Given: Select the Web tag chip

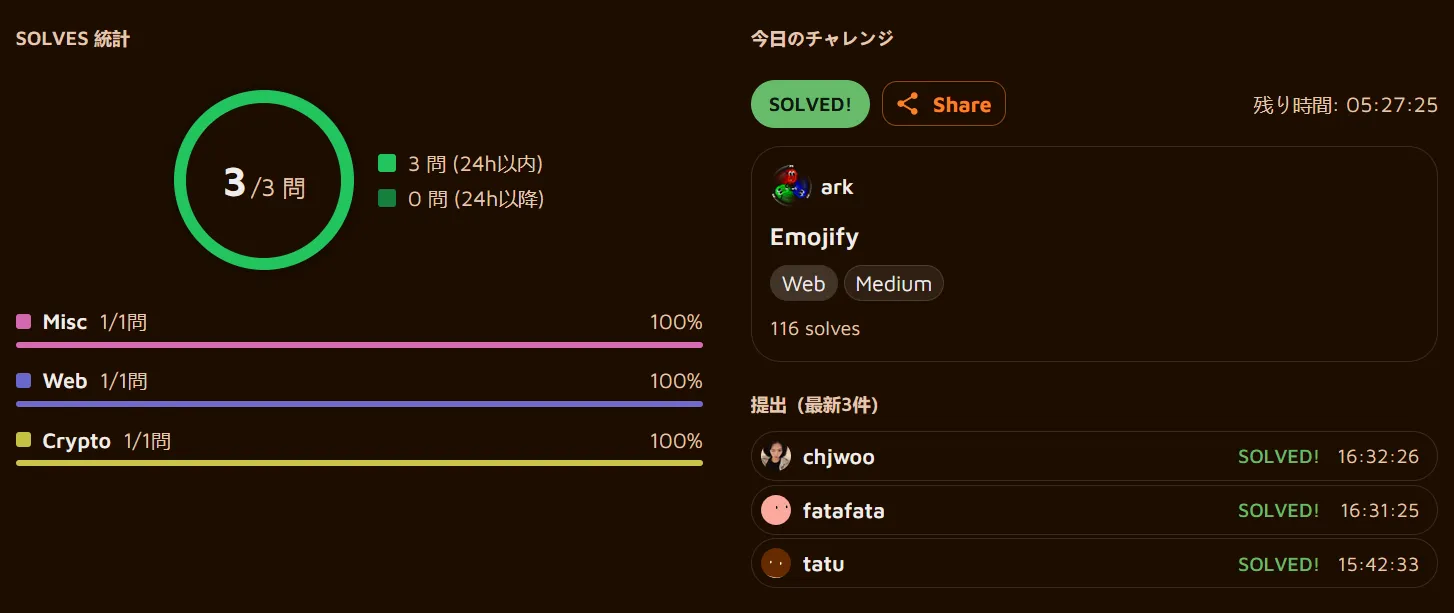Looking at the screenshot, I should [803, 284].
